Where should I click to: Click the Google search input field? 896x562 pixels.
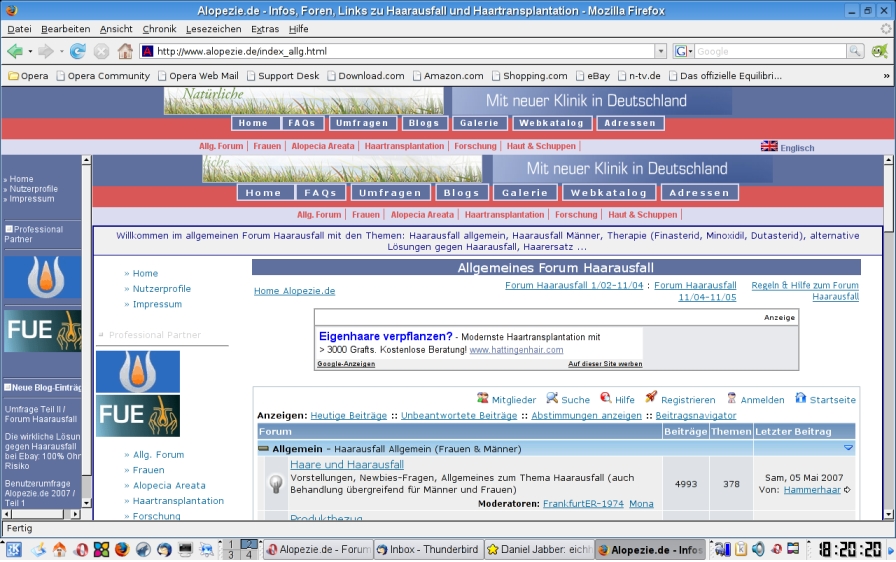tap(768, 51)
